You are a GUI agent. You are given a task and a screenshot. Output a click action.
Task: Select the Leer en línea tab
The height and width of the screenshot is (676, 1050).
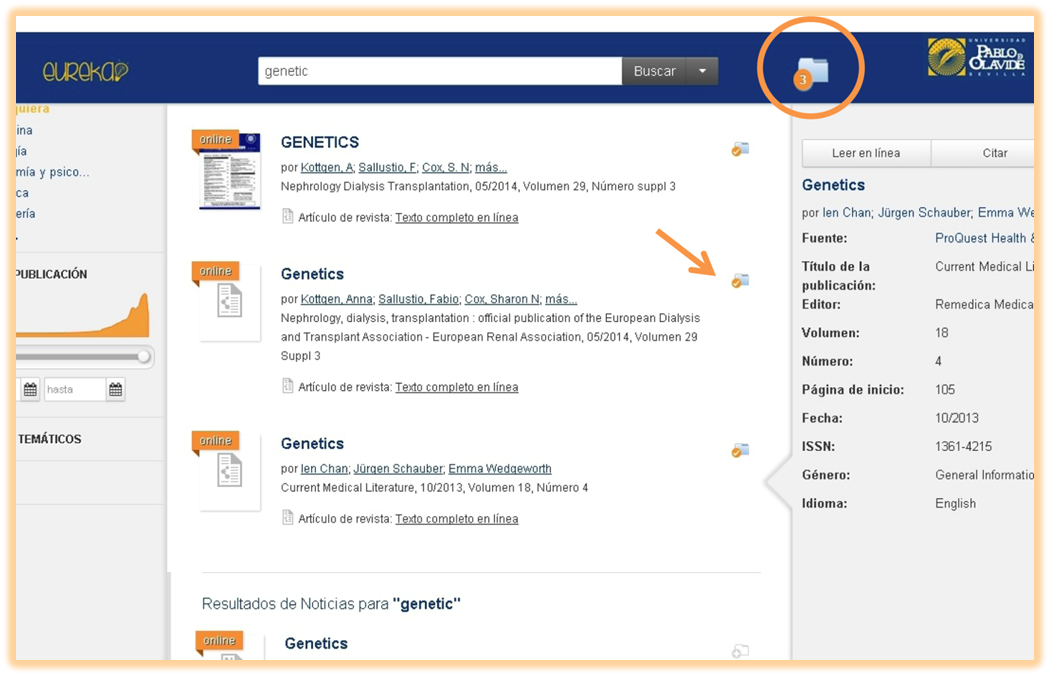(x=865, y=153)
